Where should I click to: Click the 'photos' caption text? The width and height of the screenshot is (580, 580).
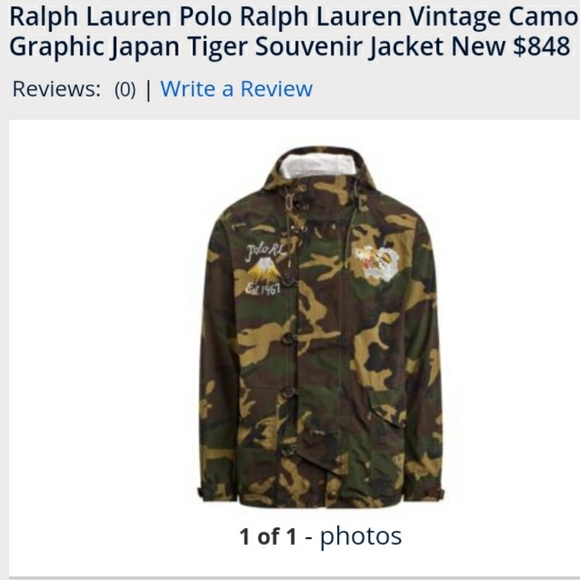click(x=361, y=537)
